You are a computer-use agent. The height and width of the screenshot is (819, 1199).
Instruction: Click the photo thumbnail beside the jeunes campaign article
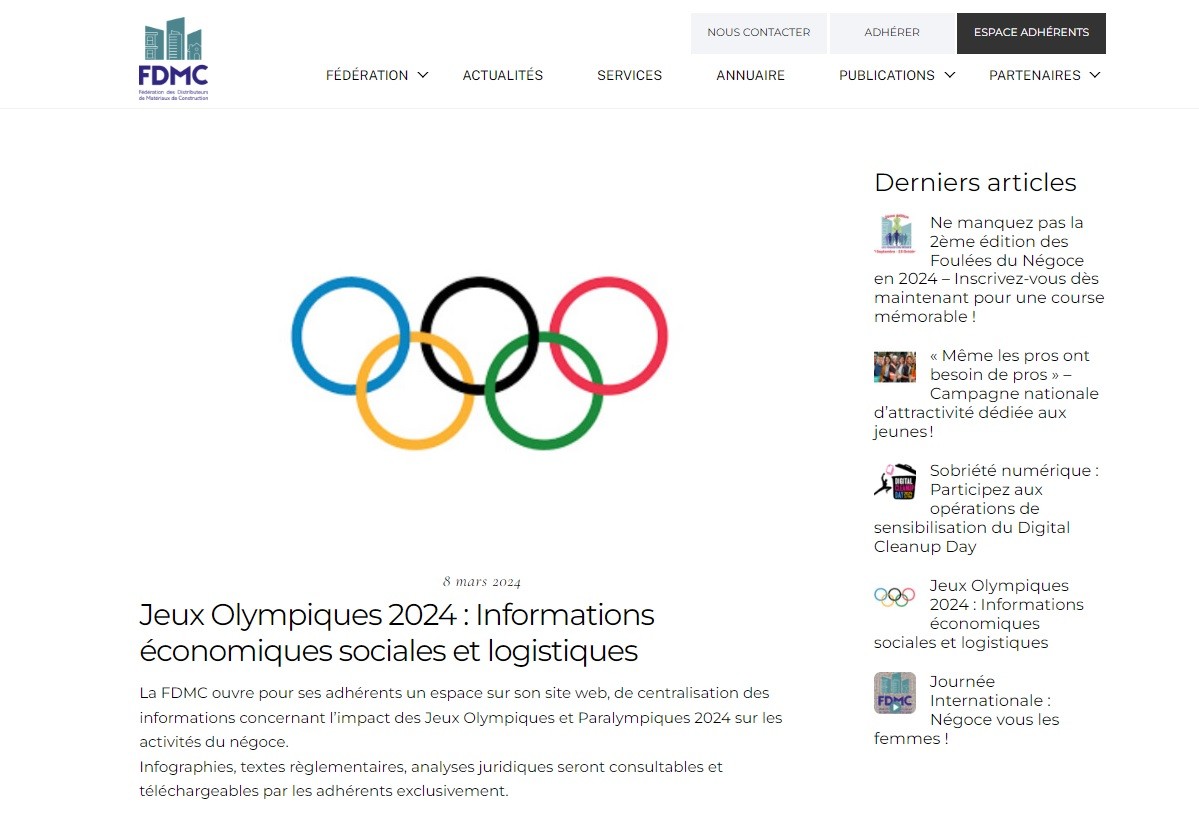click(x=894, y=367)
